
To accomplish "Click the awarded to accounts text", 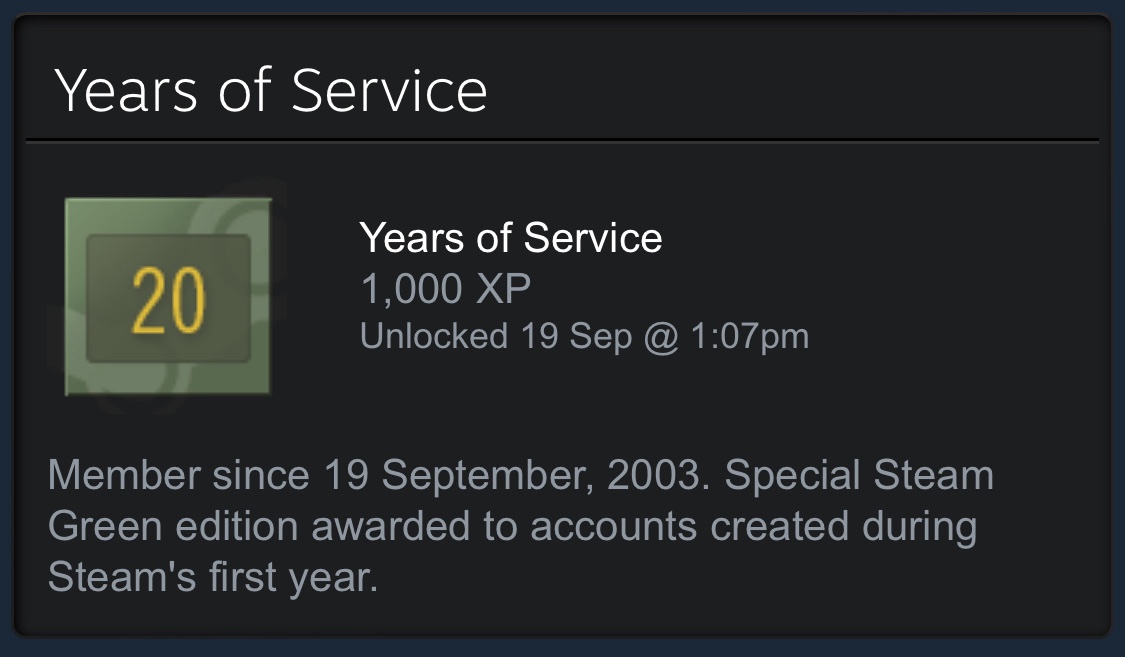I will (x=491, y=527).
